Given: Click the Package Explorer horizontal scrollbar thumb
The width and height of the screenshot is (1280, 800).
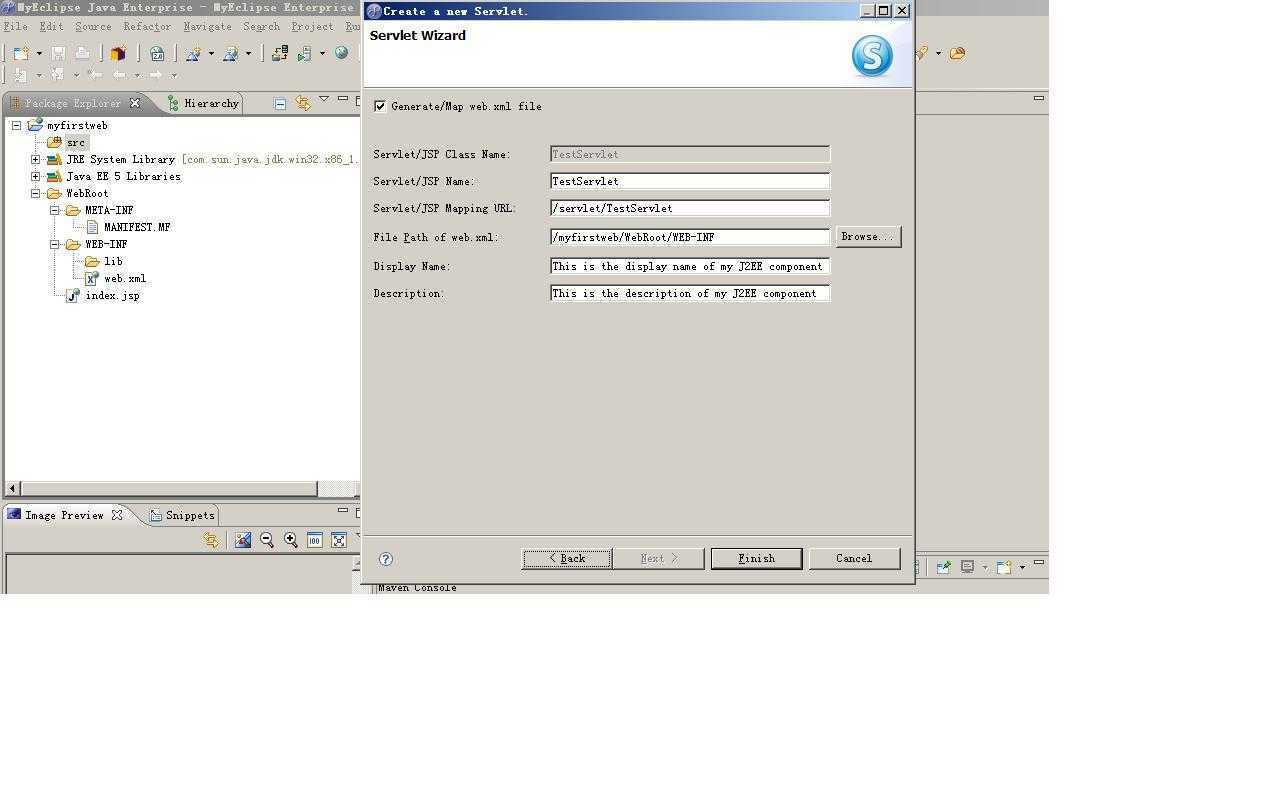Looking at the screenshot, I should [168, 489].
